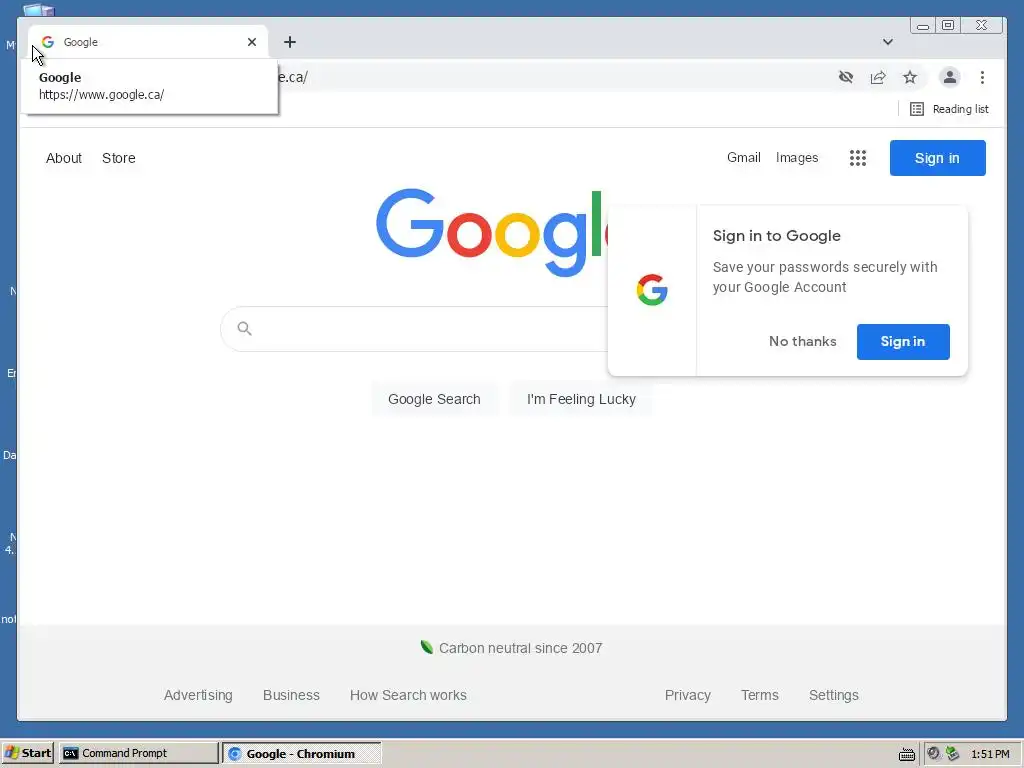This screenshot has width=1024, height=768.
Task: Select the Google tab title
Action: (x=80, y=42)
